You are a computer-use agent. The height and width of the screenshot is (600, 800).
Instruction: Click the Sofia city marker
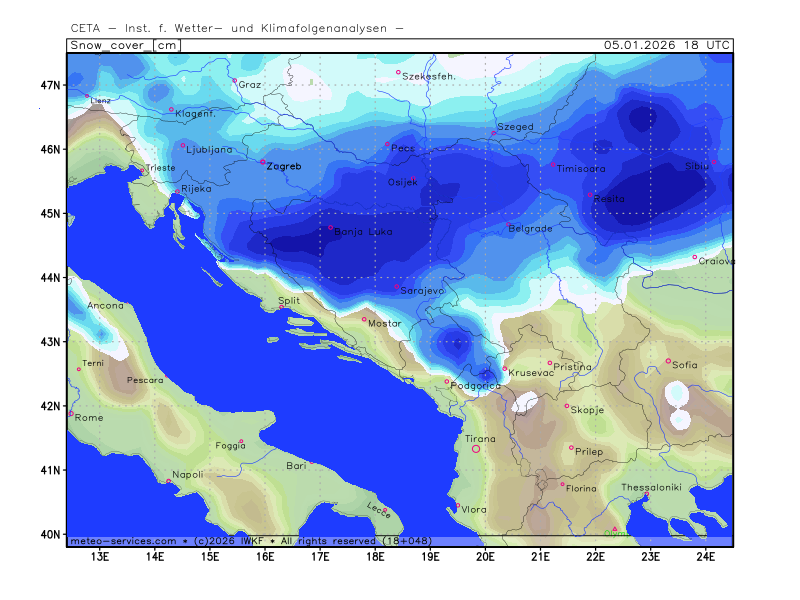pos(669,361)
